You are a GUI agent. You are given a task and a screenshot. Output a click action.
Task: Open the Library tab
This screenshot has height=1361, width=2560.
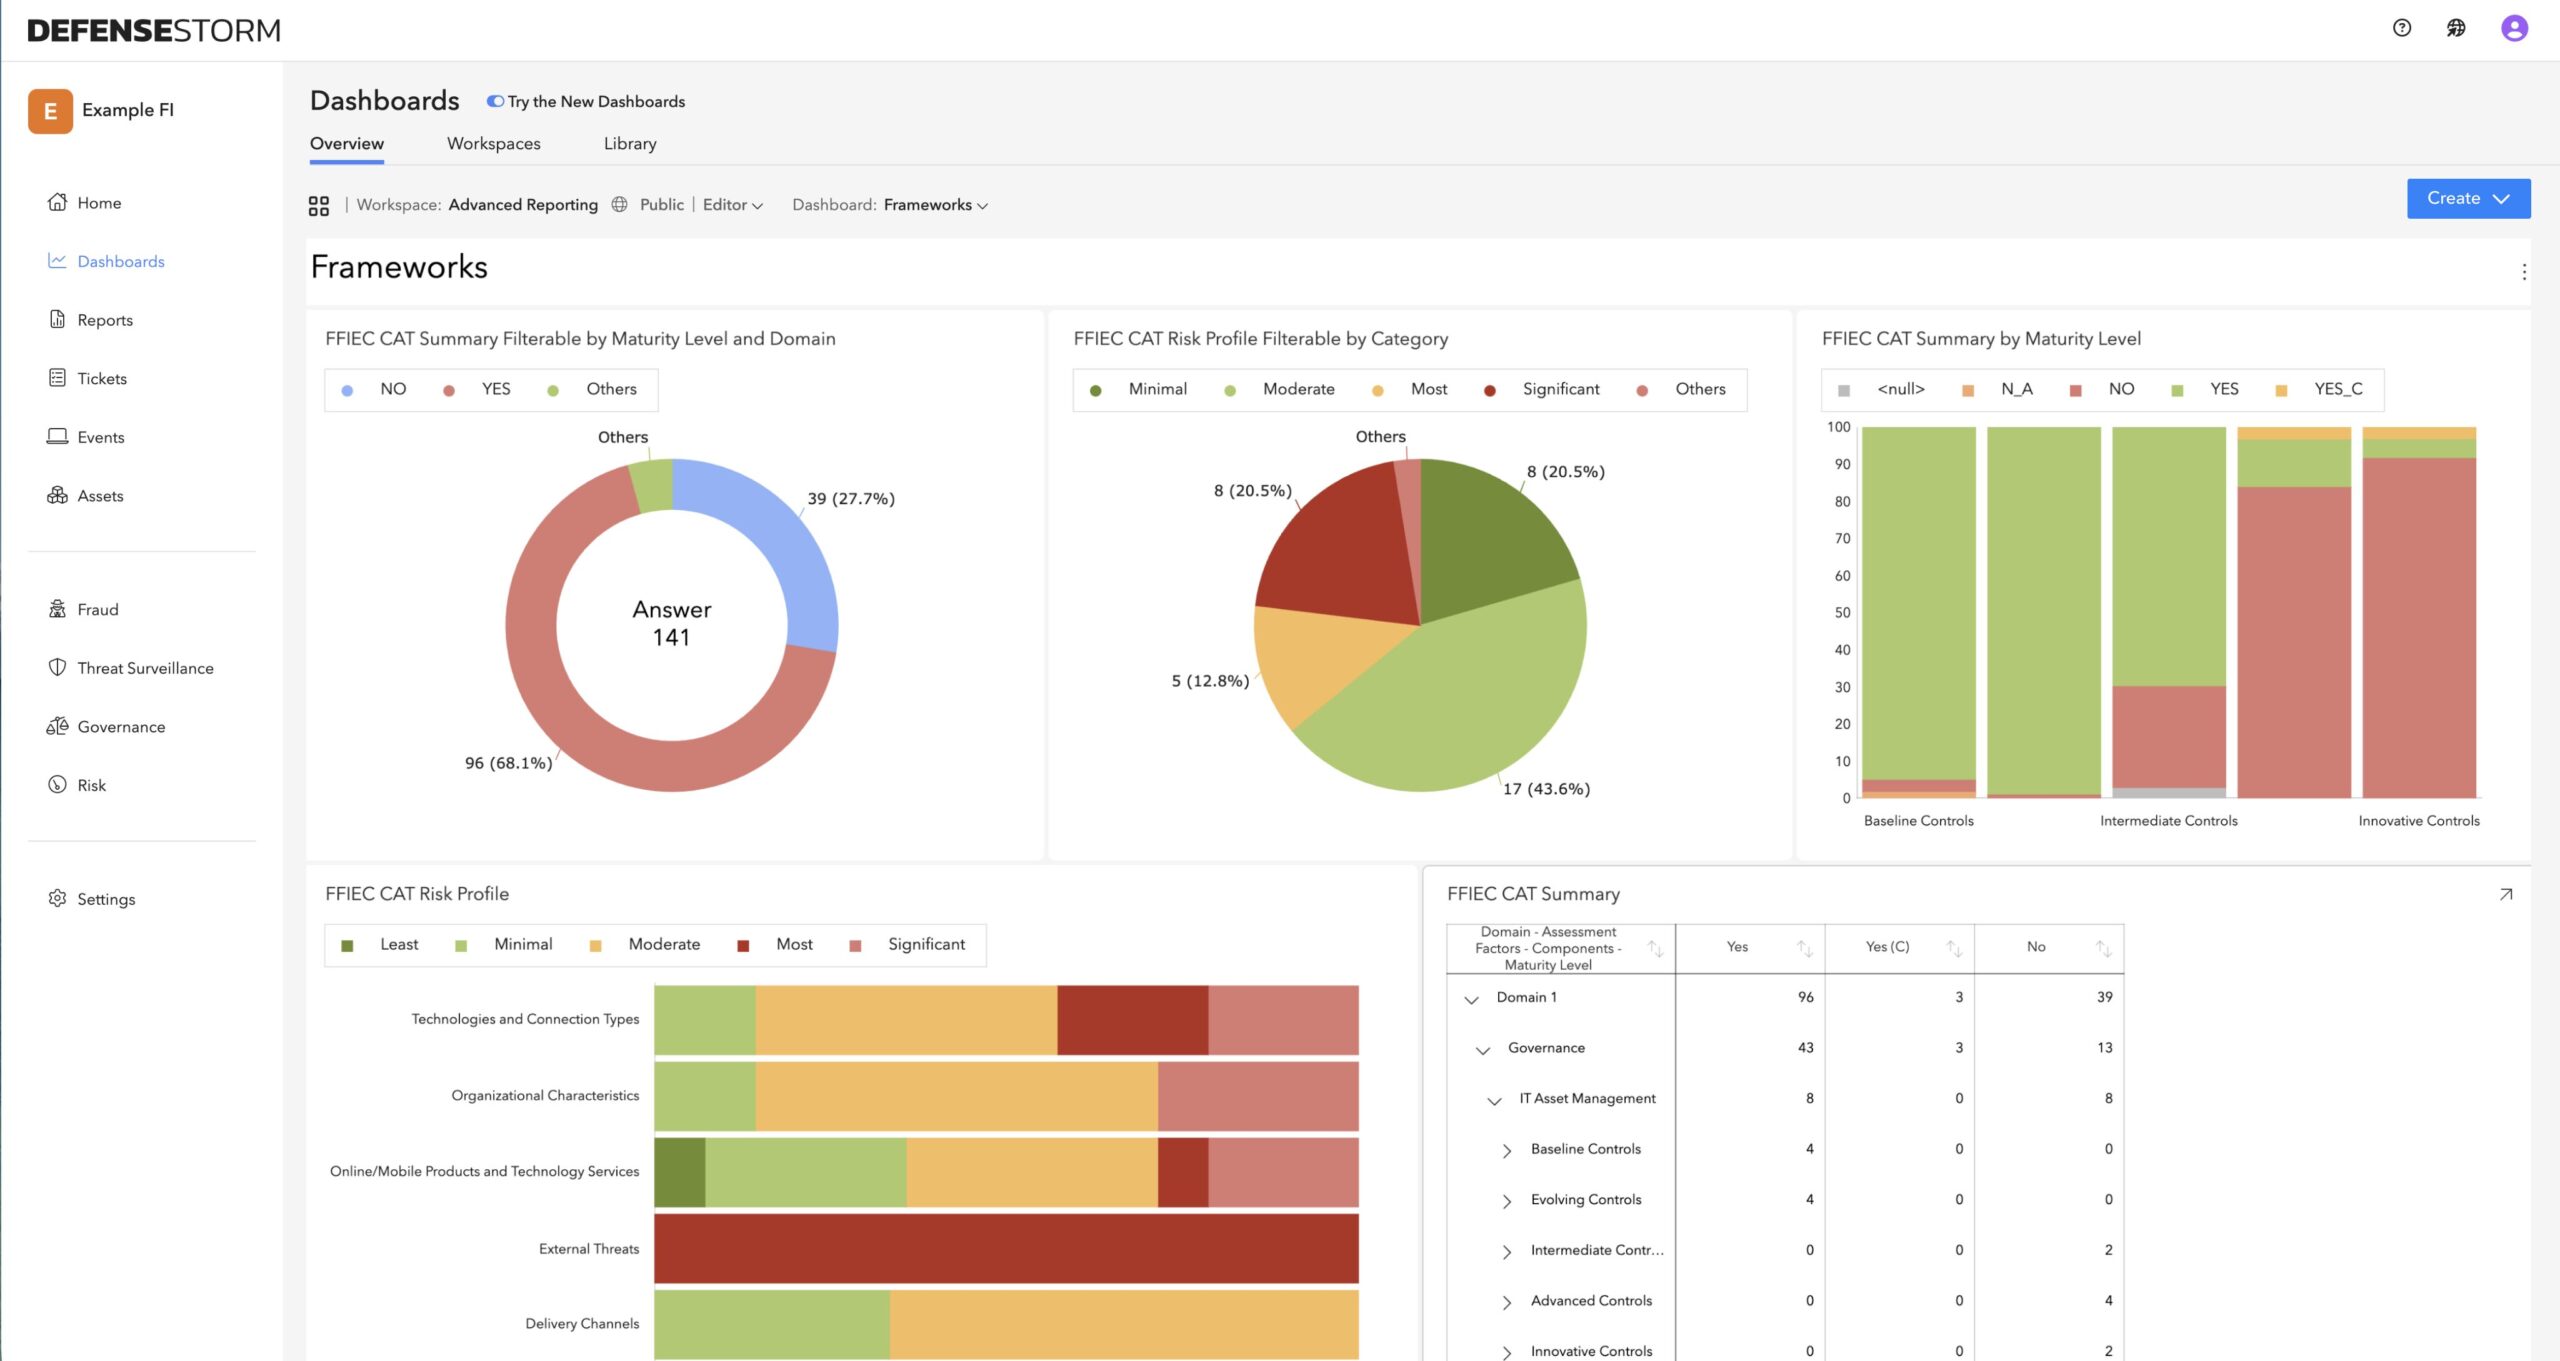630,143
